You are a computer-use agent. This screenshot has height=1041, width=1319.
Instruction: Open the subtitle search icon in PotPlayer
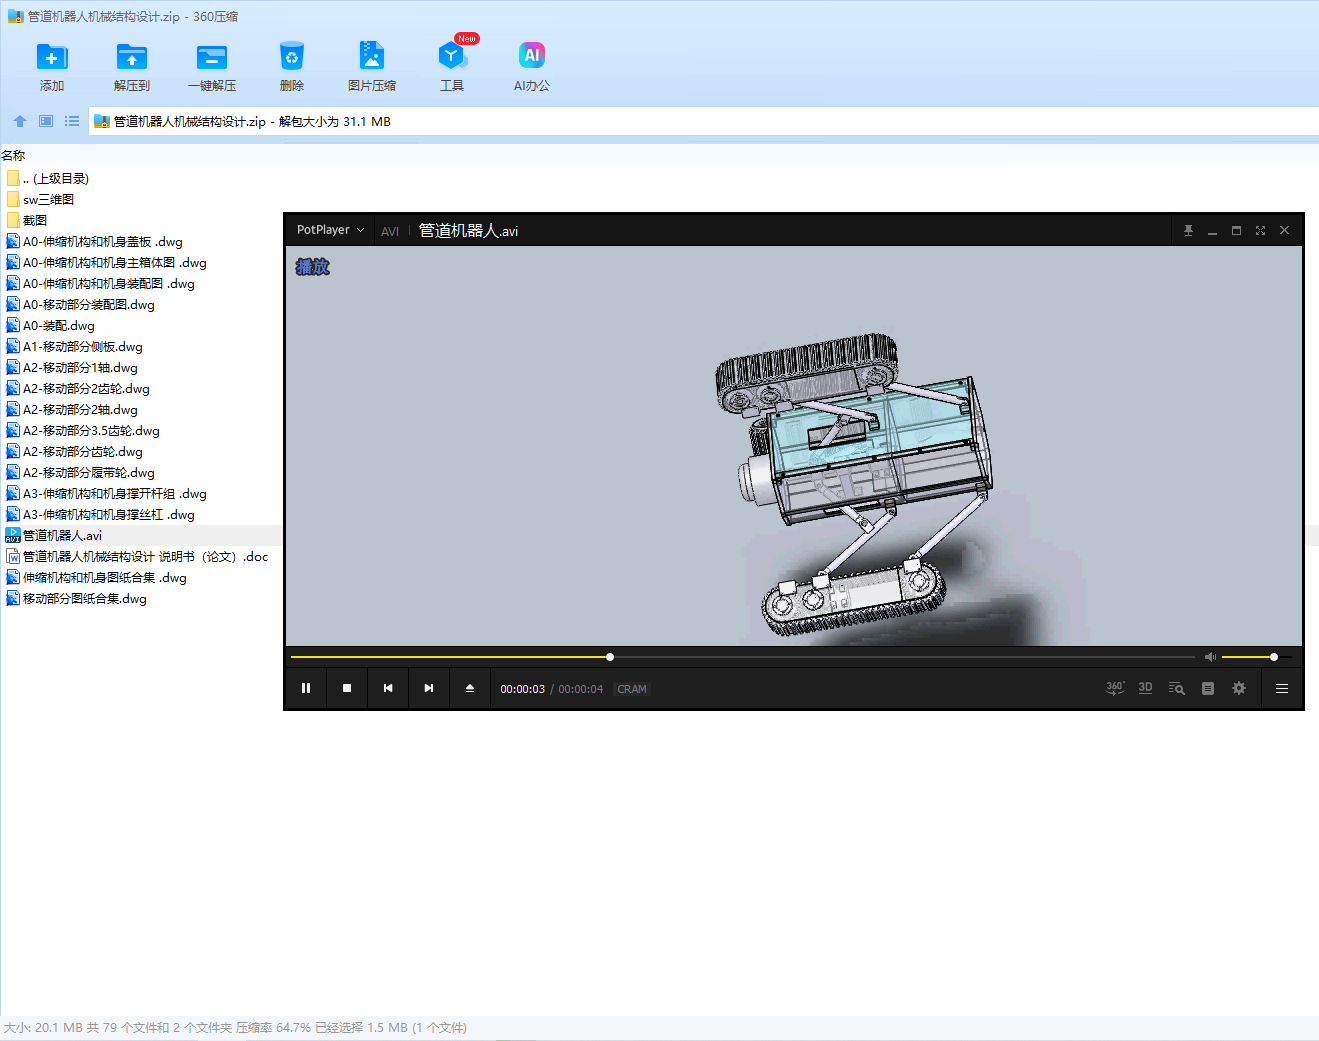[x=1177, y=688]
